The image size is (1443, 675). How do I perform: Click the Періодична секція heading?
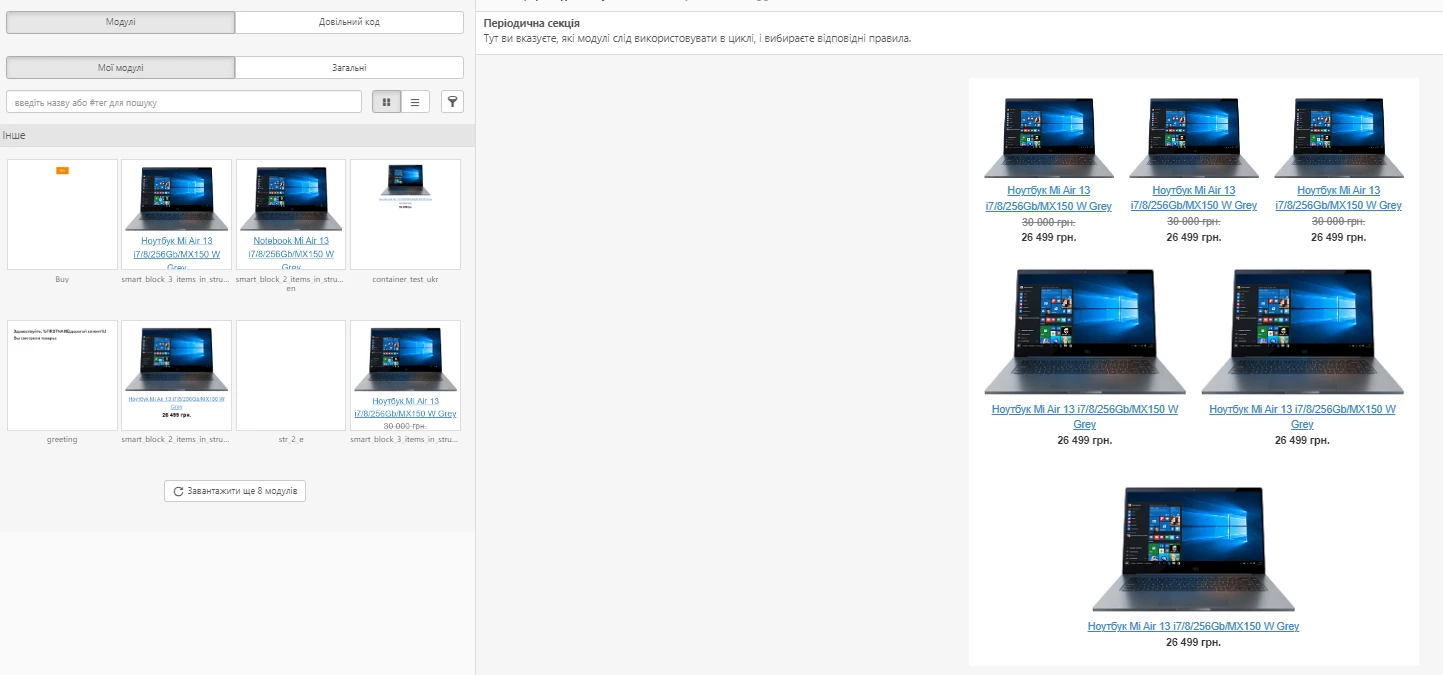[x=531, y=23]
